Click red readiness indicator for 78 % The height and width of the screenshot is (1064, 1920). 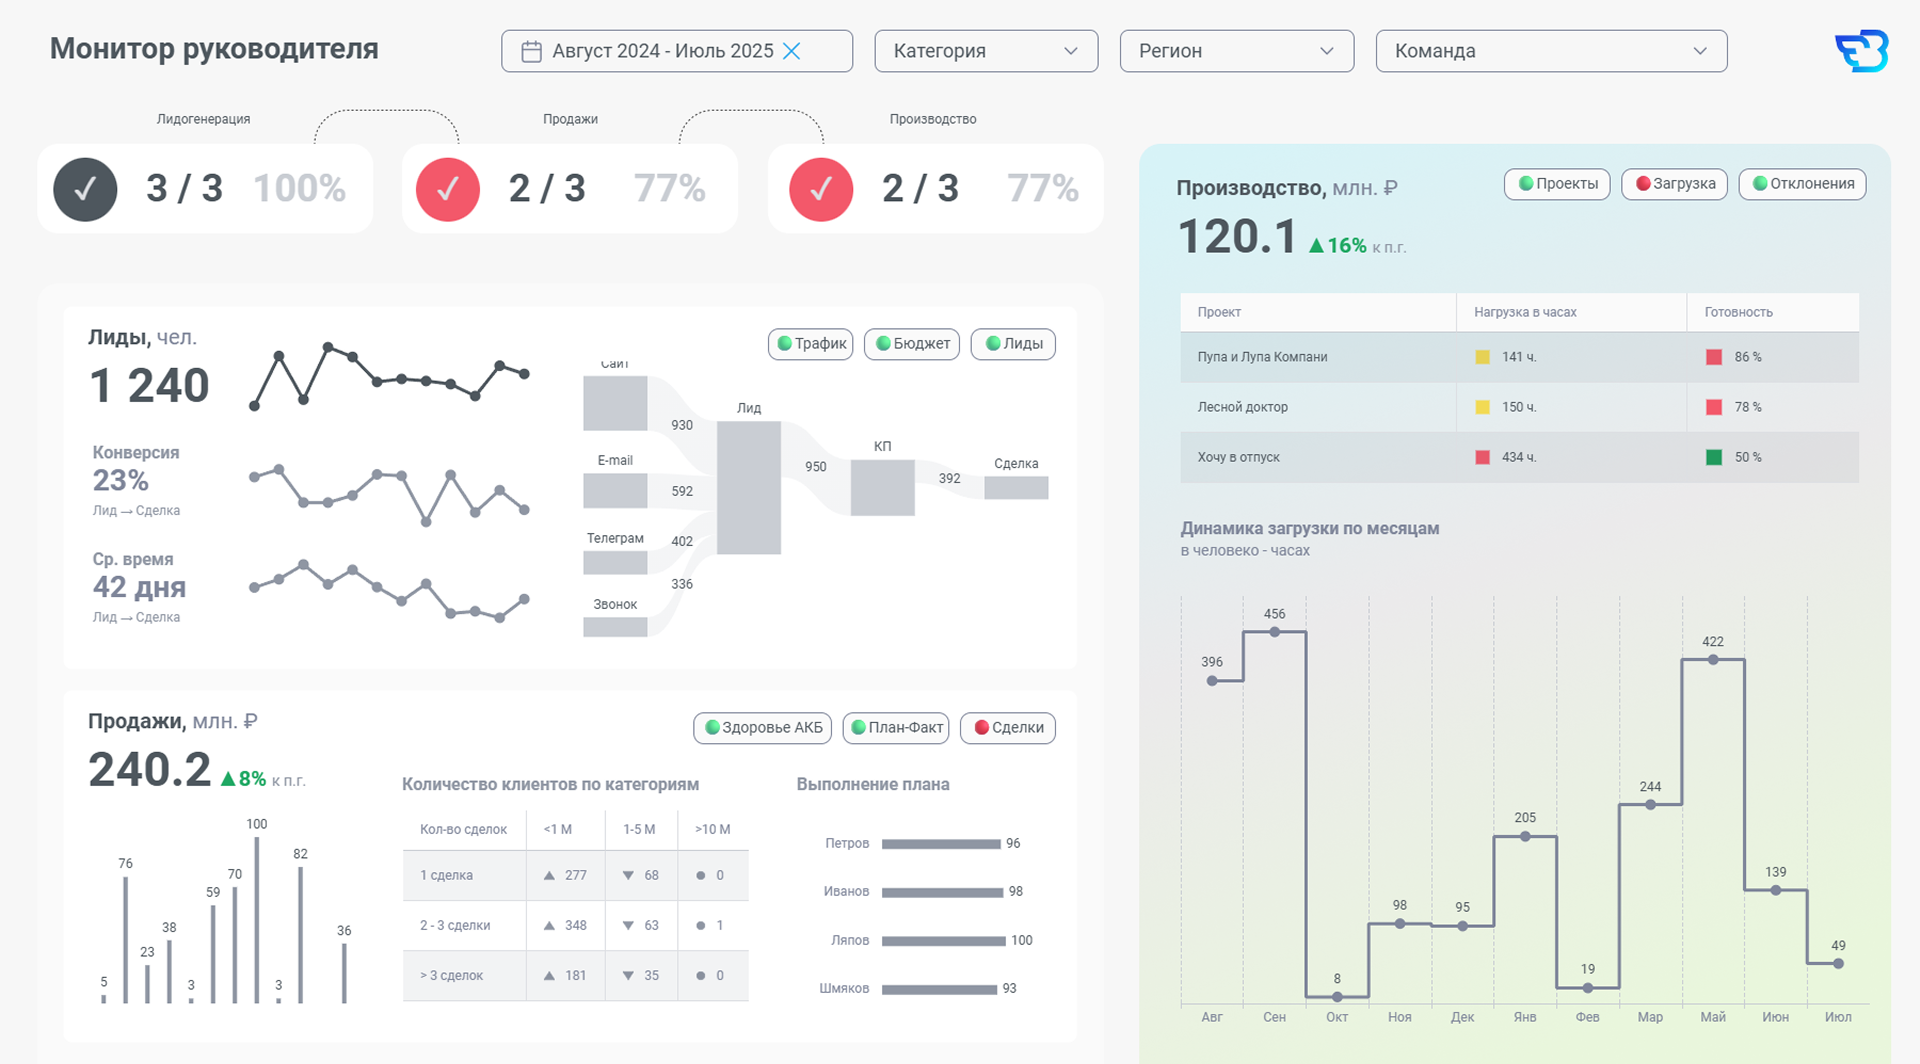point(1714,407)
